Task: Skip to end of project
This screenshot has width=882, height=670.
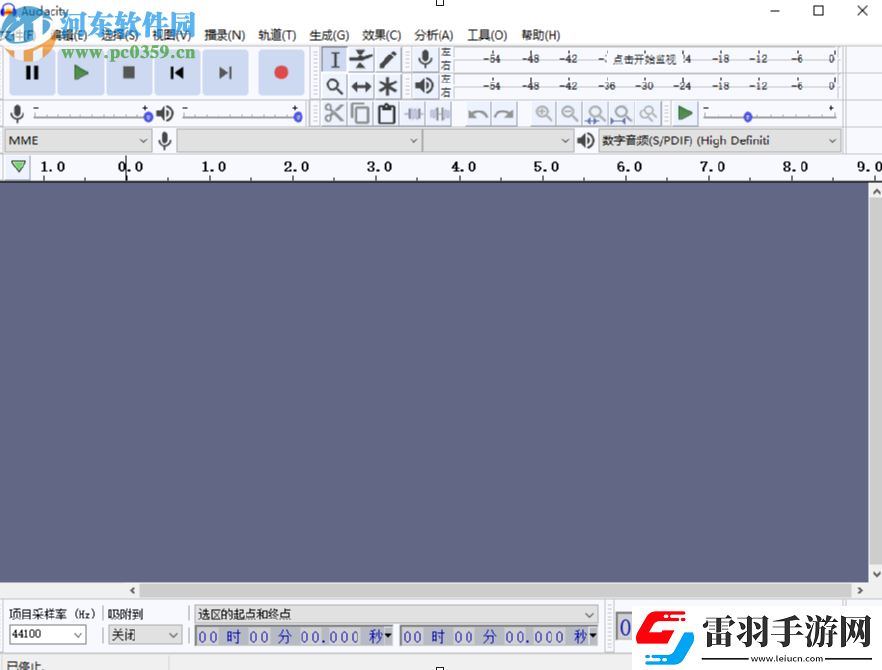Action: (226, 73)
